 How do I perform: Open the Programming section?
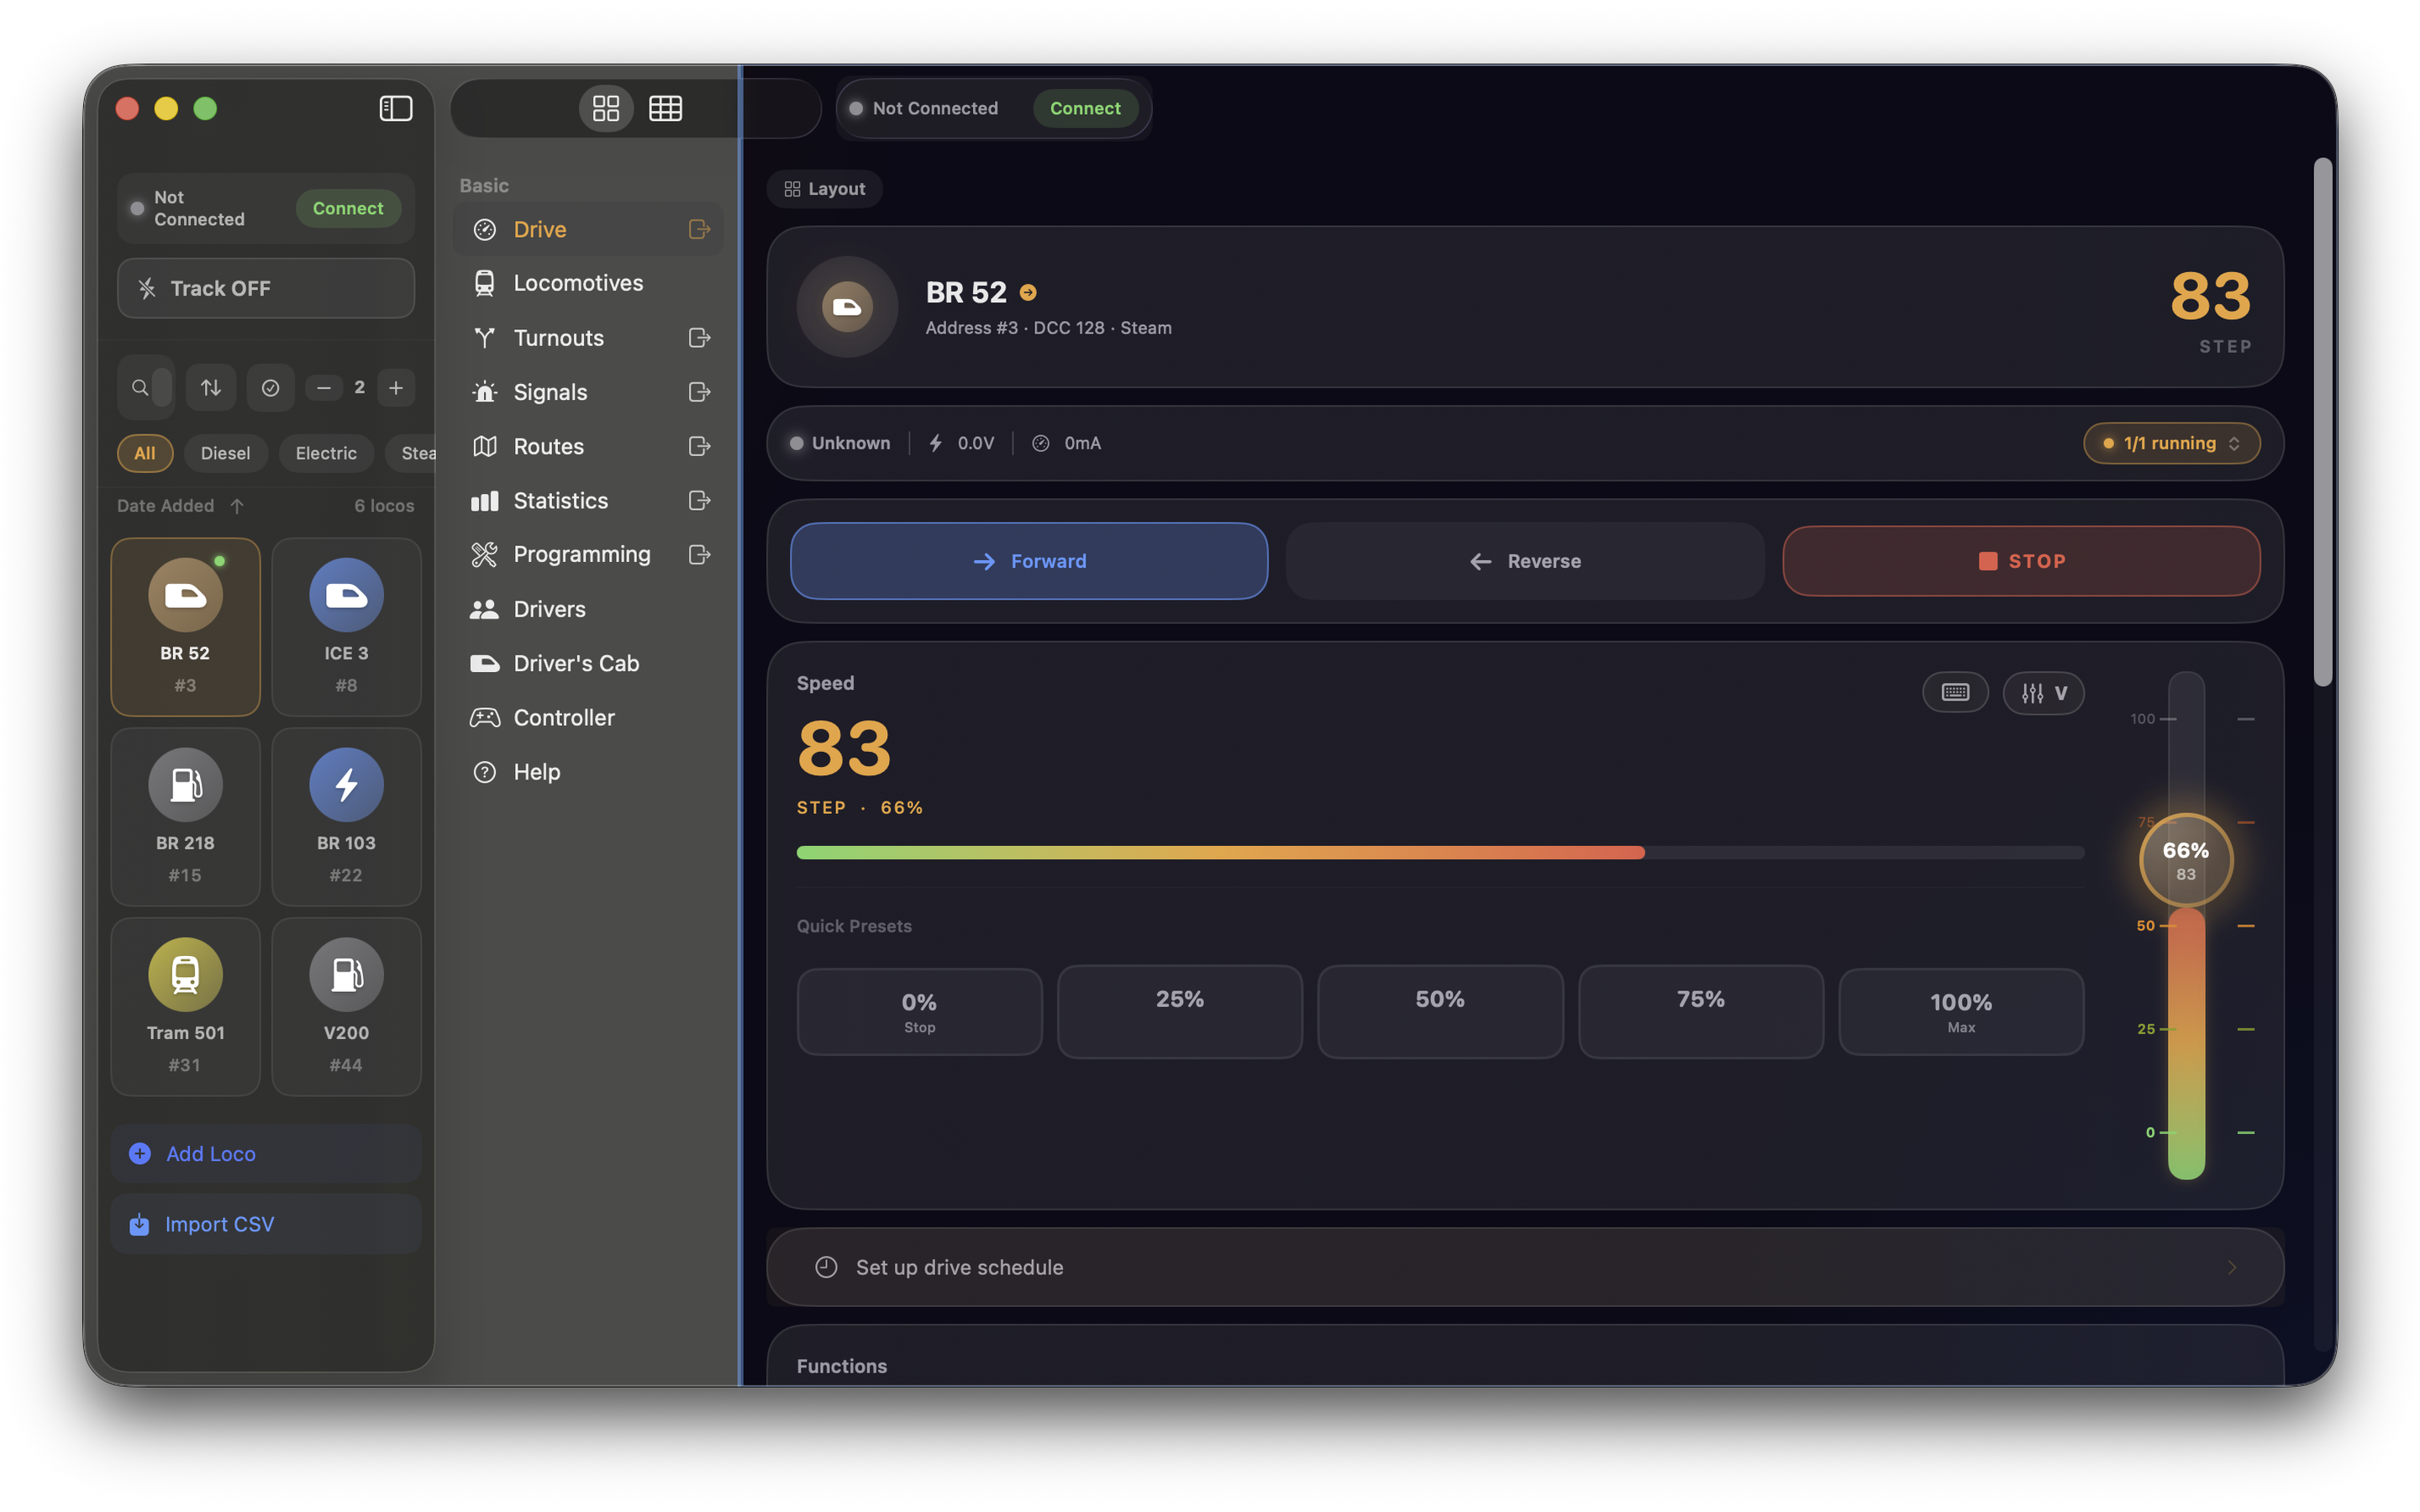click(581, 554)
